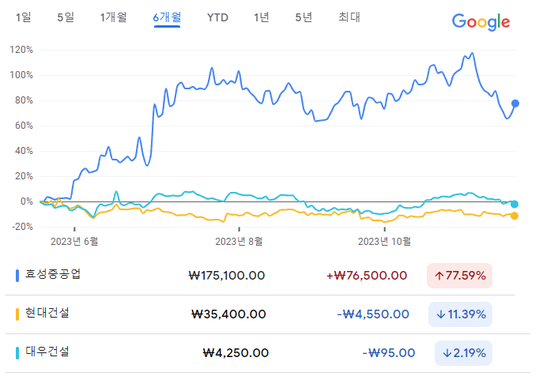Click the blue color marker beside 효성중공업
The width and height of the screenshot is (539, 380).
click(17, 275)
